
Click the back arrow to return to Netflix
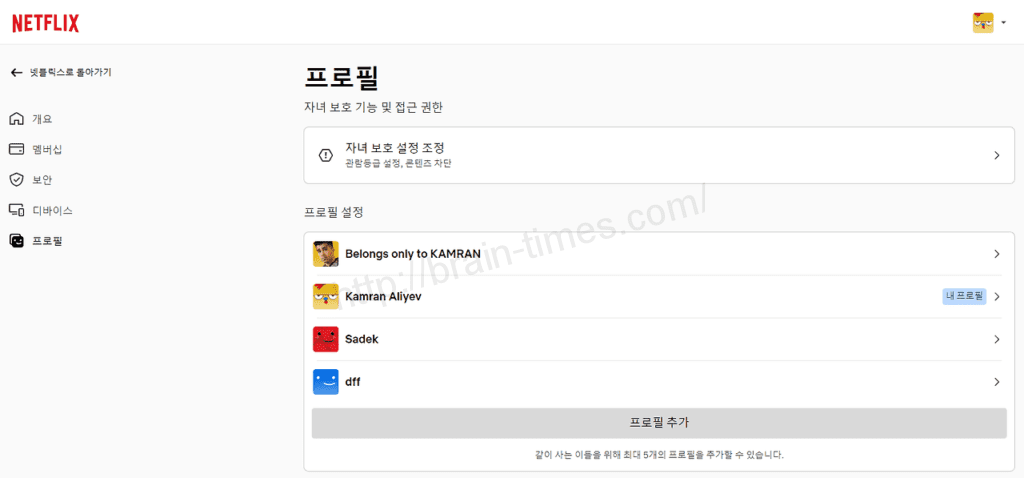click(16, 72)
